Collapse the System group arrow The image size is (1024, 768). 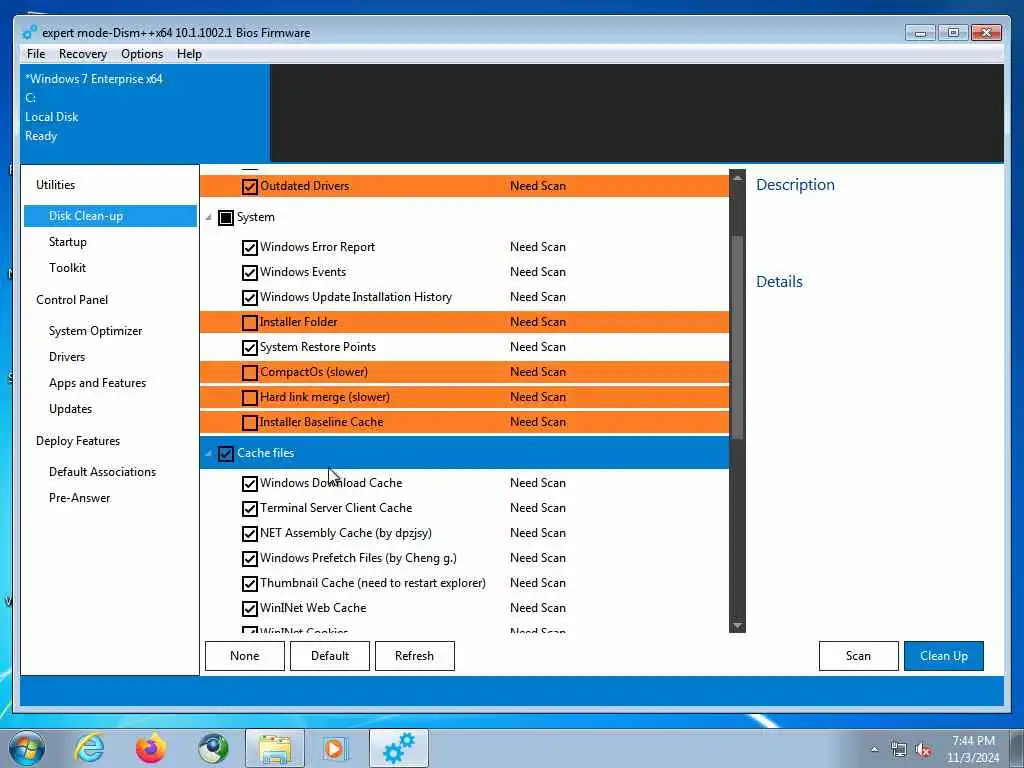click(208, 217)
